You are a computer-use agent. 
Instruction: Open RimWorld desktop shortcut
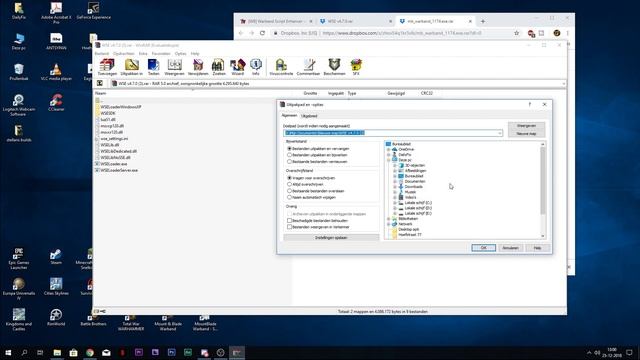click(x=56, y=317)
